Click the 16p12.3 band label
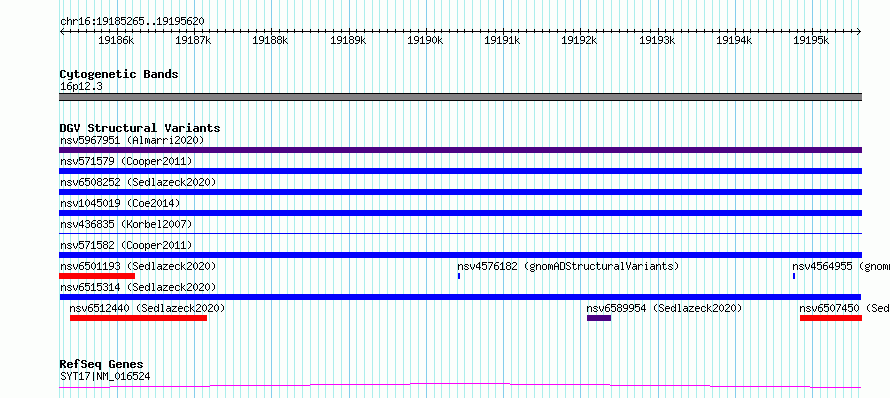The width and height of the screenshot is (890, 398). (x=81, y=86)
